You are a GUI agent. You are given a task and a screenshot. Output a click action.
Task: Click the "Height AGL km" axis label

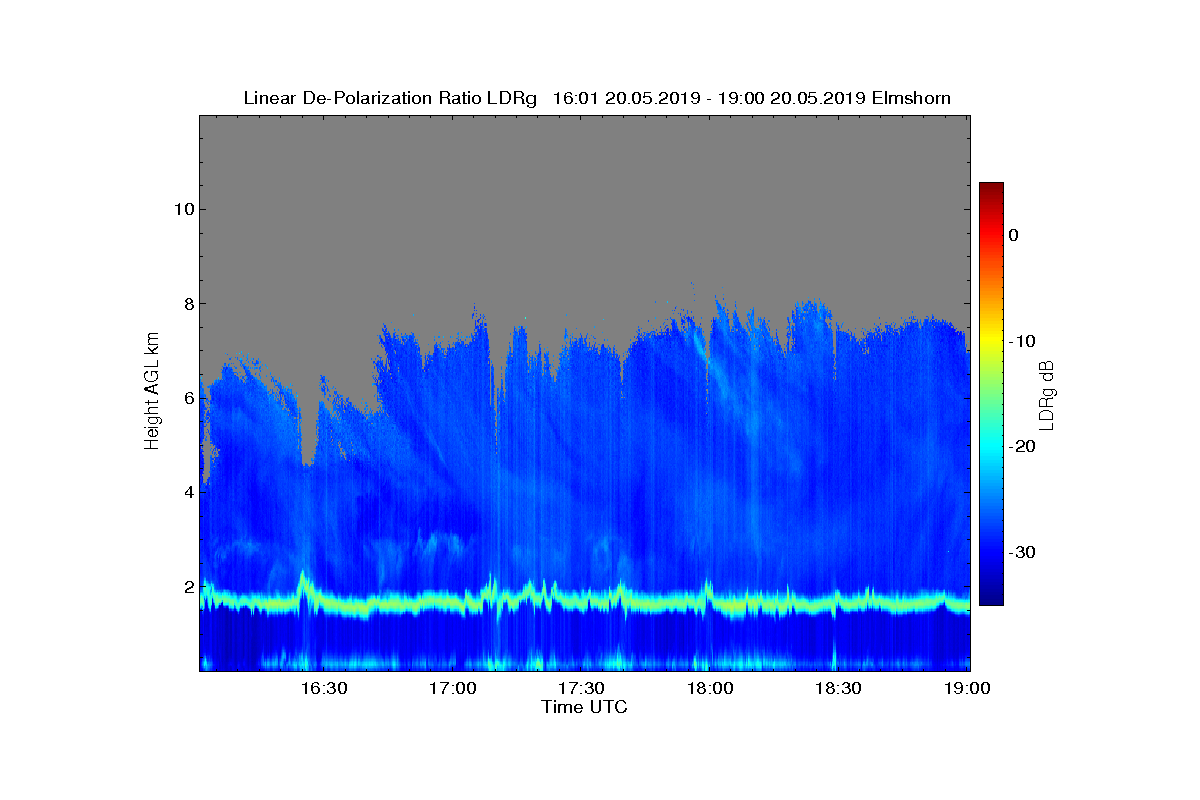pos(152,393)
